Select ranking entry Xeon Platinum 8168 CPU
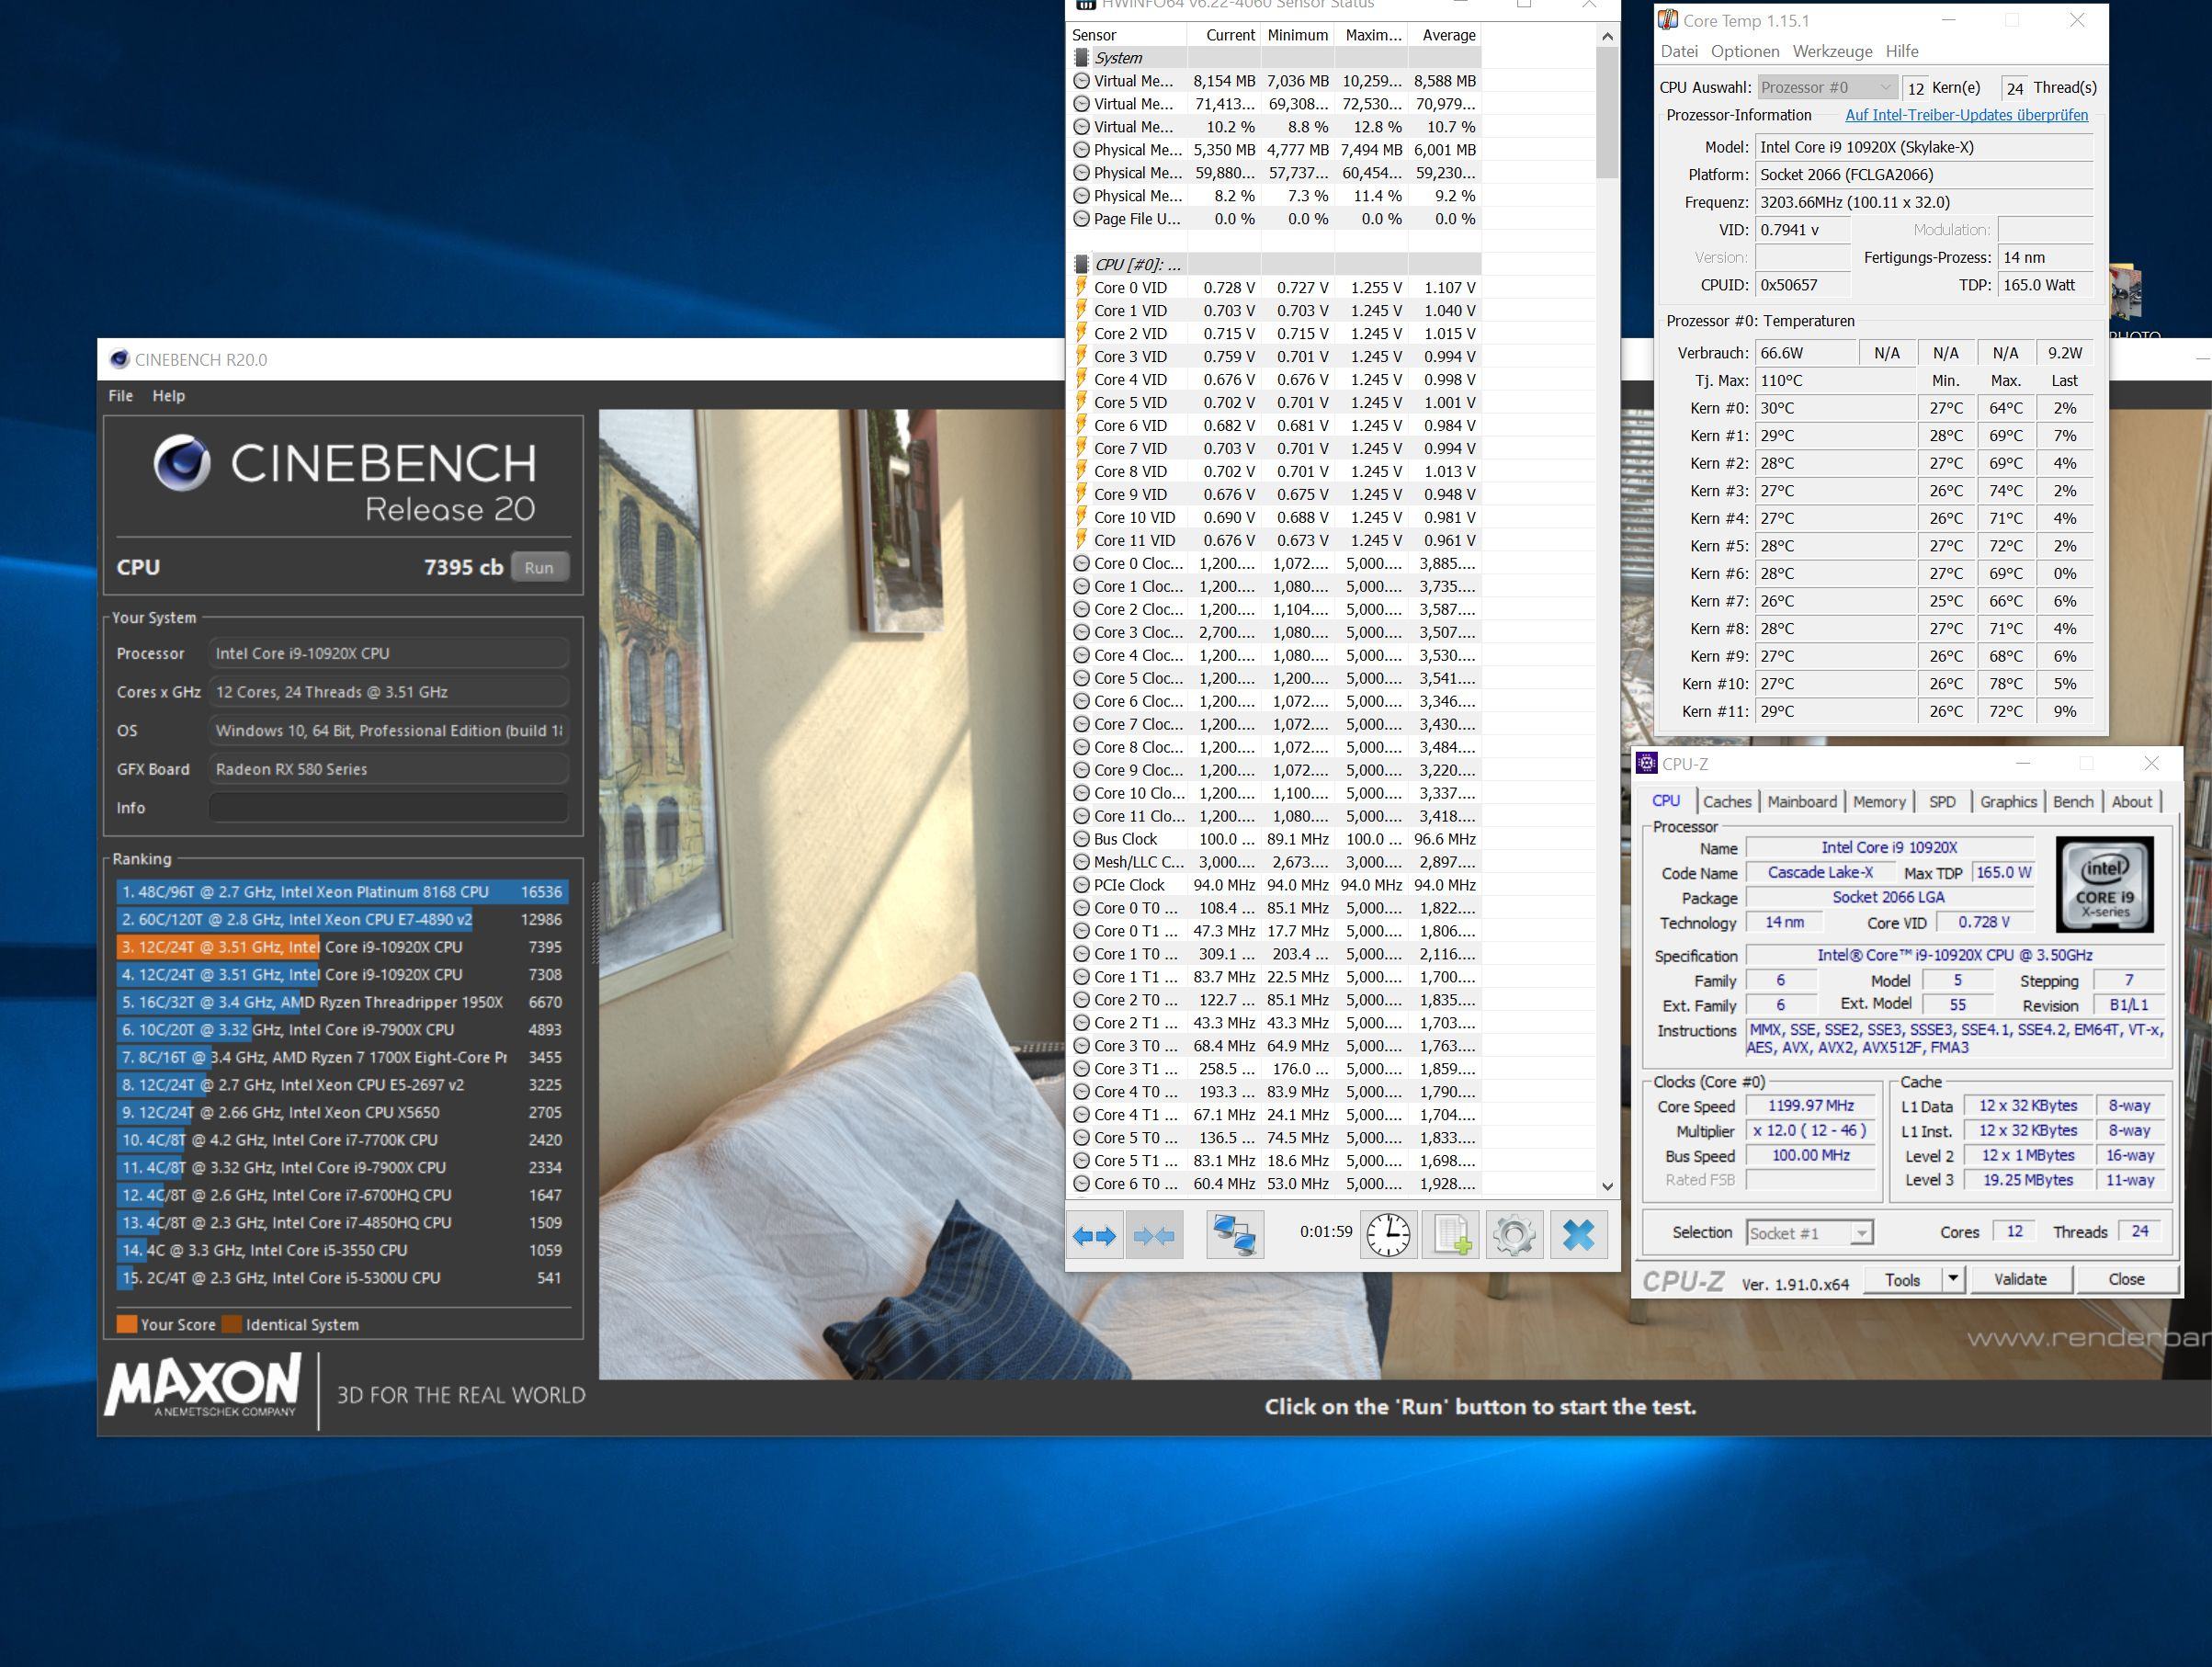This screenshot has height=1667, width=2212. [340, 892]
